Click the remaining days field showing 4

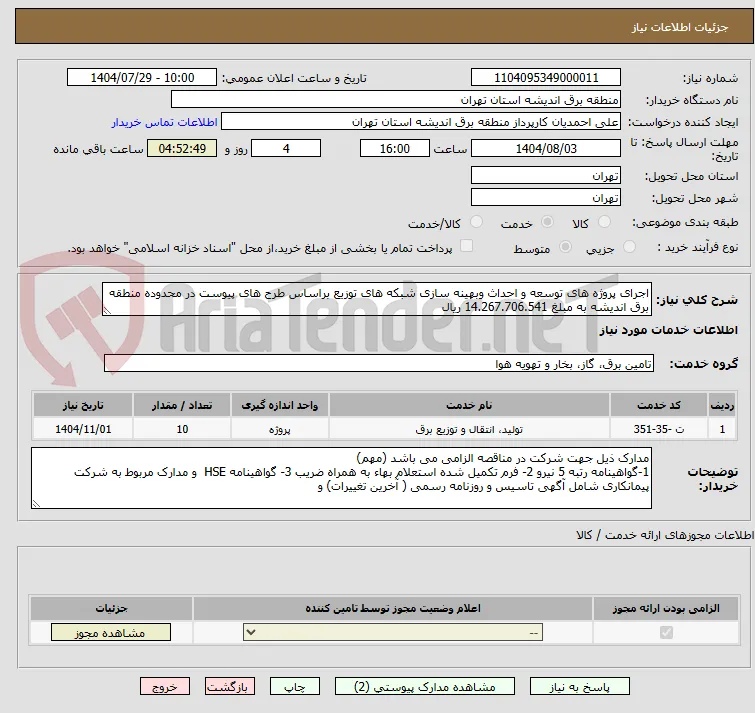tap(286, 148)
